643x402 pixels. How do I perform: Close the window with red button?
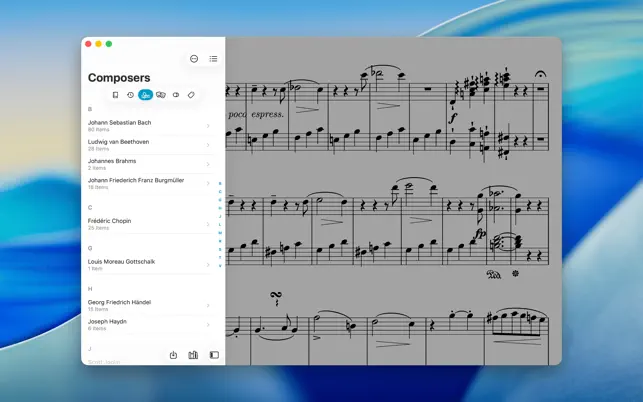click(x=88, y=44)
